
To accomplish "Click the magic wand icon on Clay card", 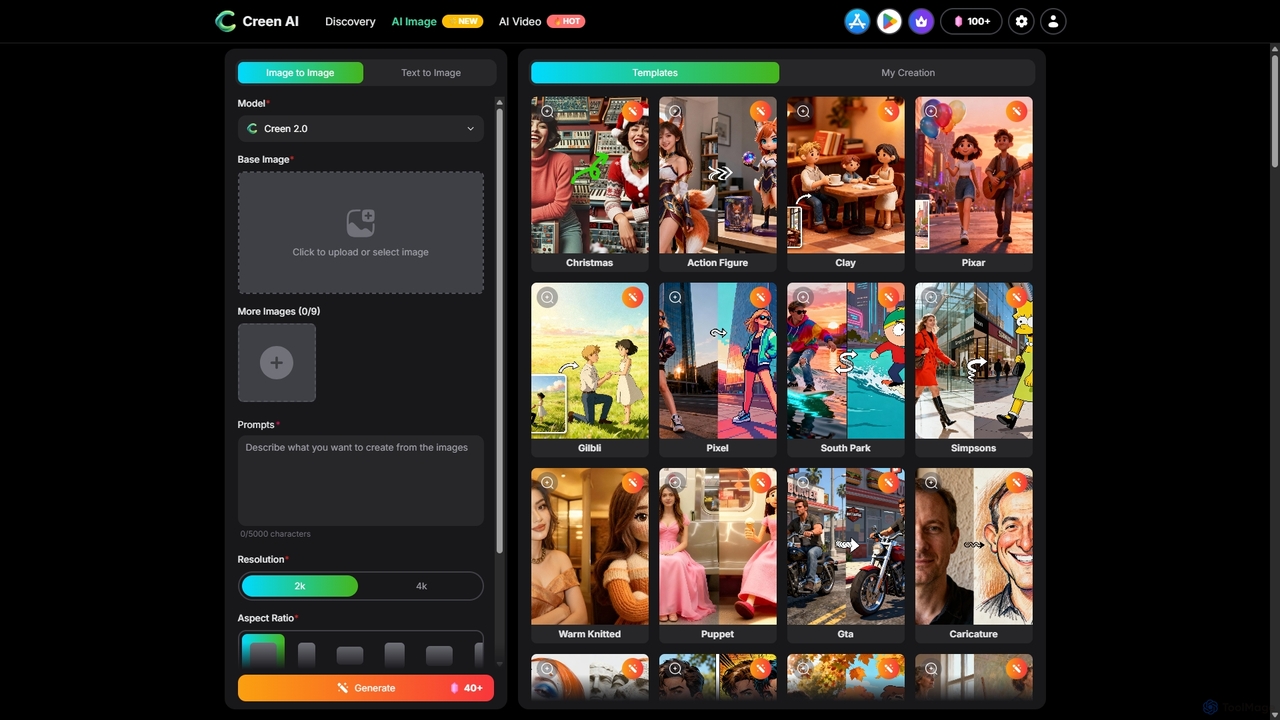I will pyautogui.click(x=888, y=111).
